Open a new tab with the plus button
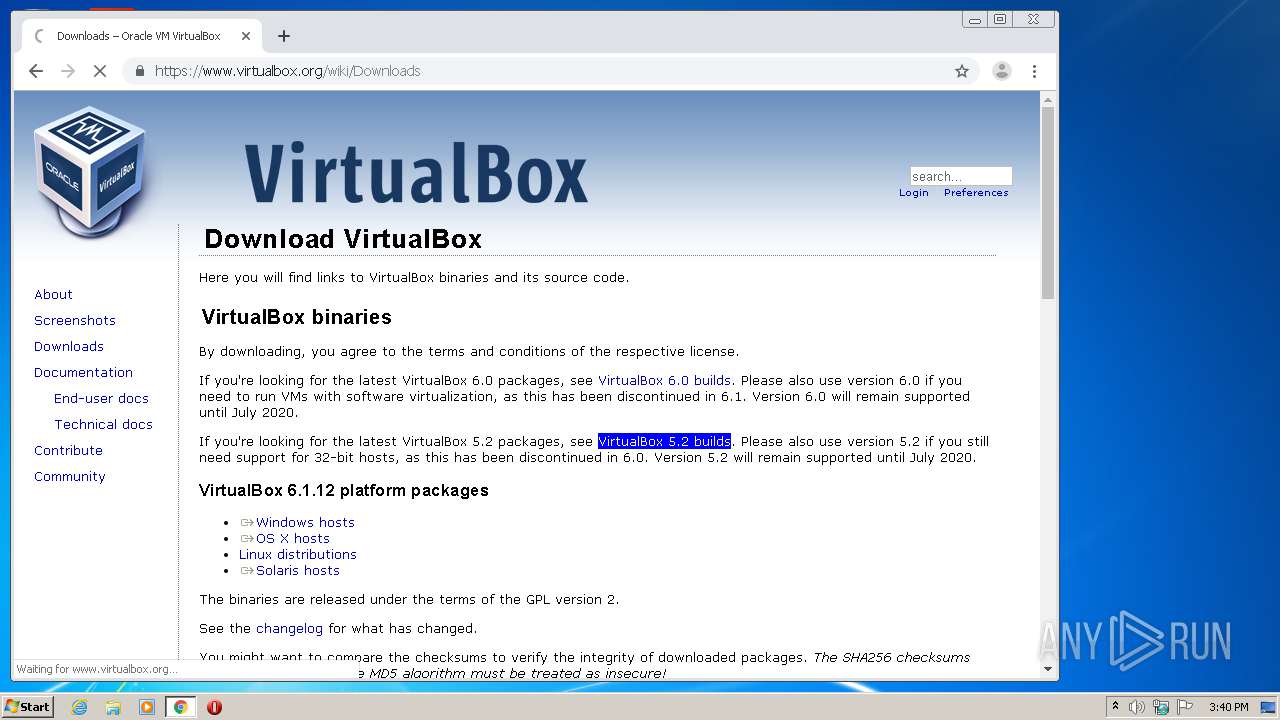The width and height of the screenshot is (1280, 720). pos(284,36)
